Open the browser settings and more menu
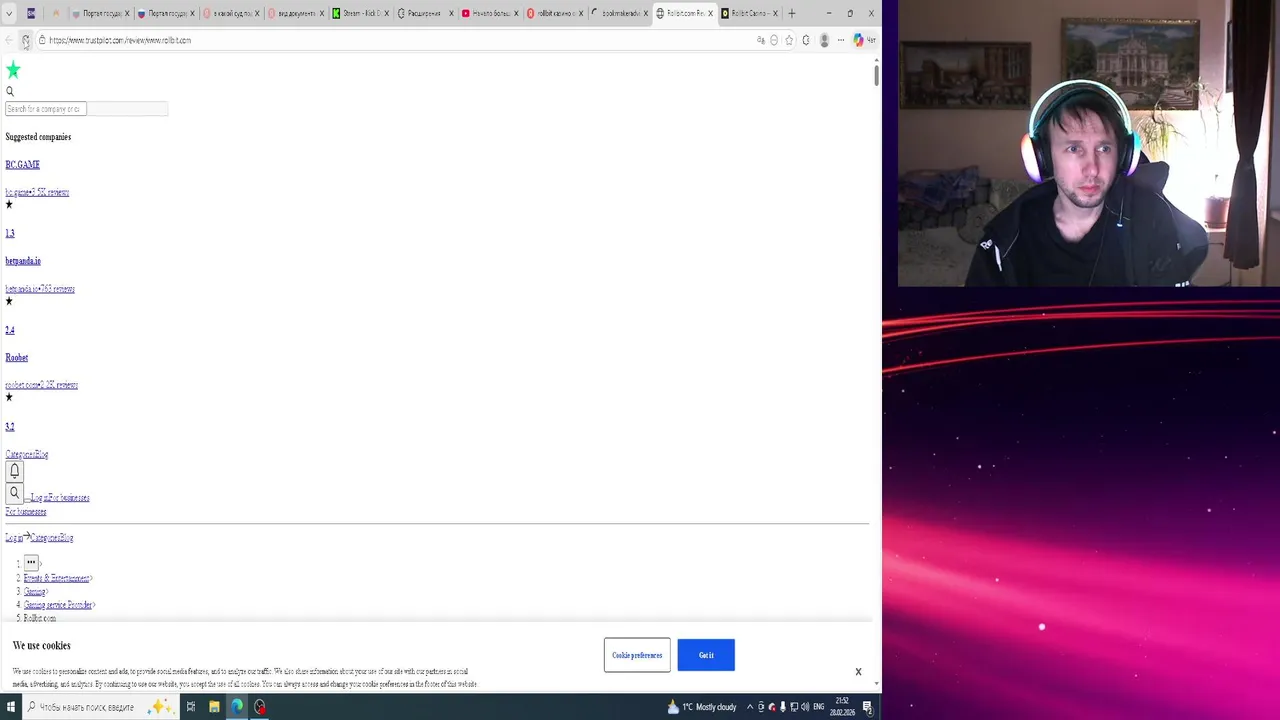The image size is (1280, 720). [x=841, y=40]
